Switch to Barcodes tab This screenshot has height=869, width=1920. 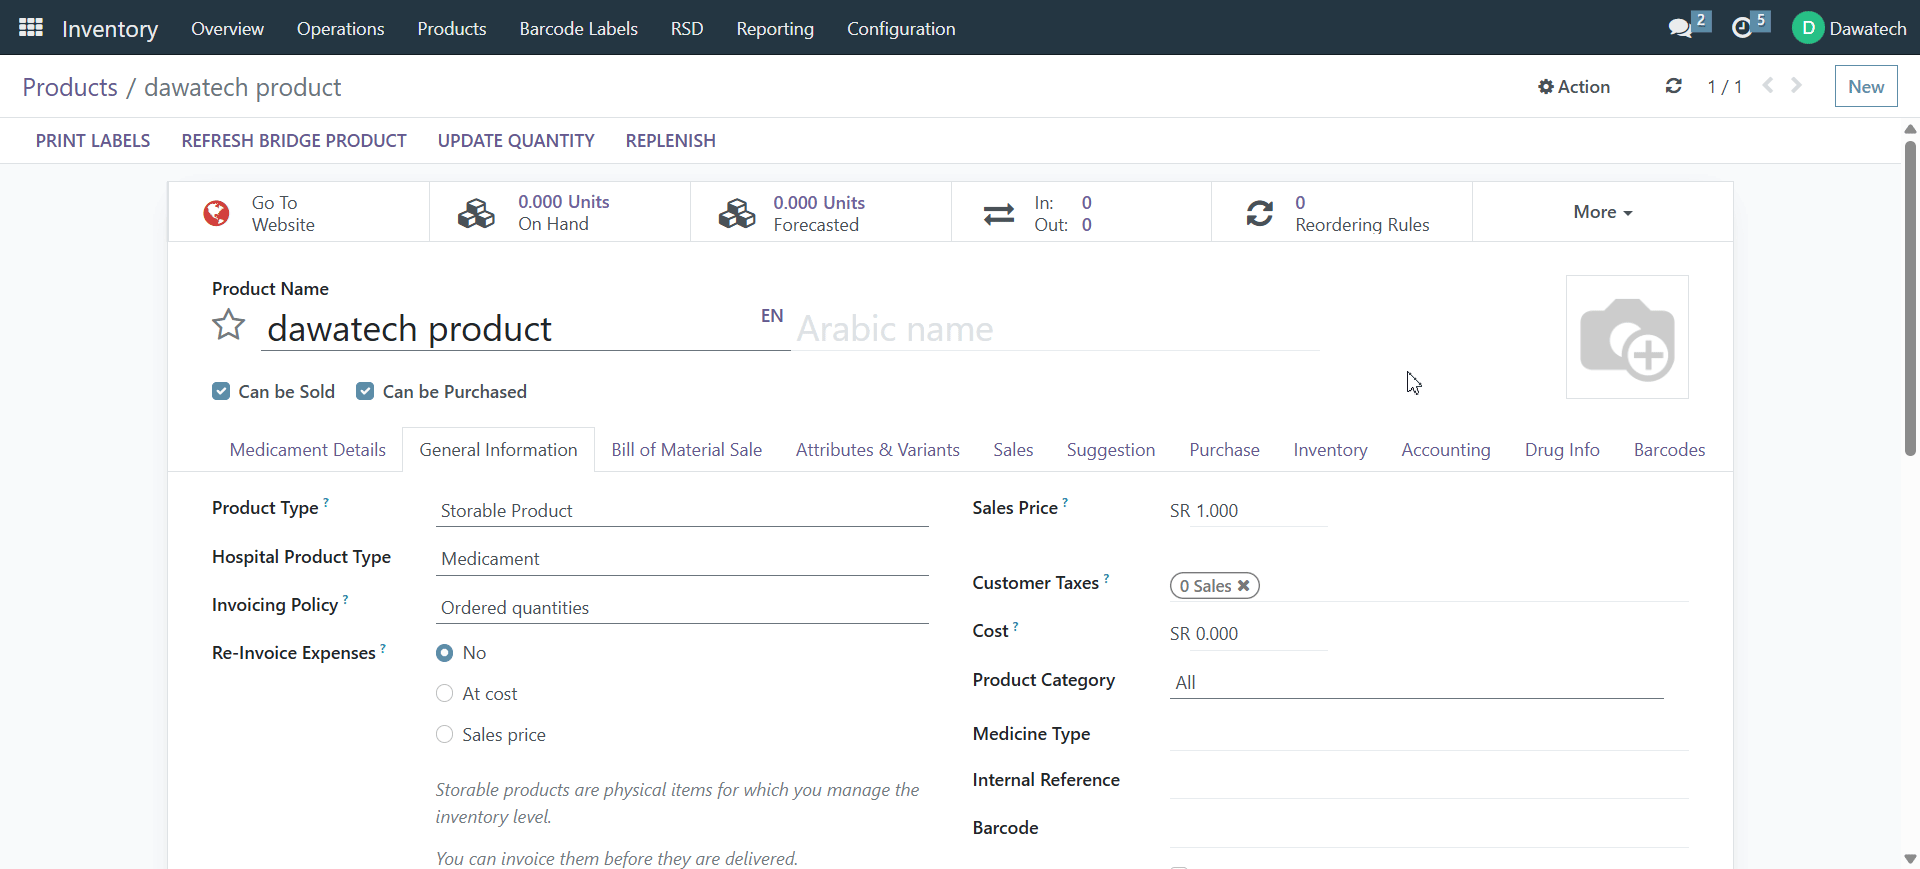point(1669,450)
